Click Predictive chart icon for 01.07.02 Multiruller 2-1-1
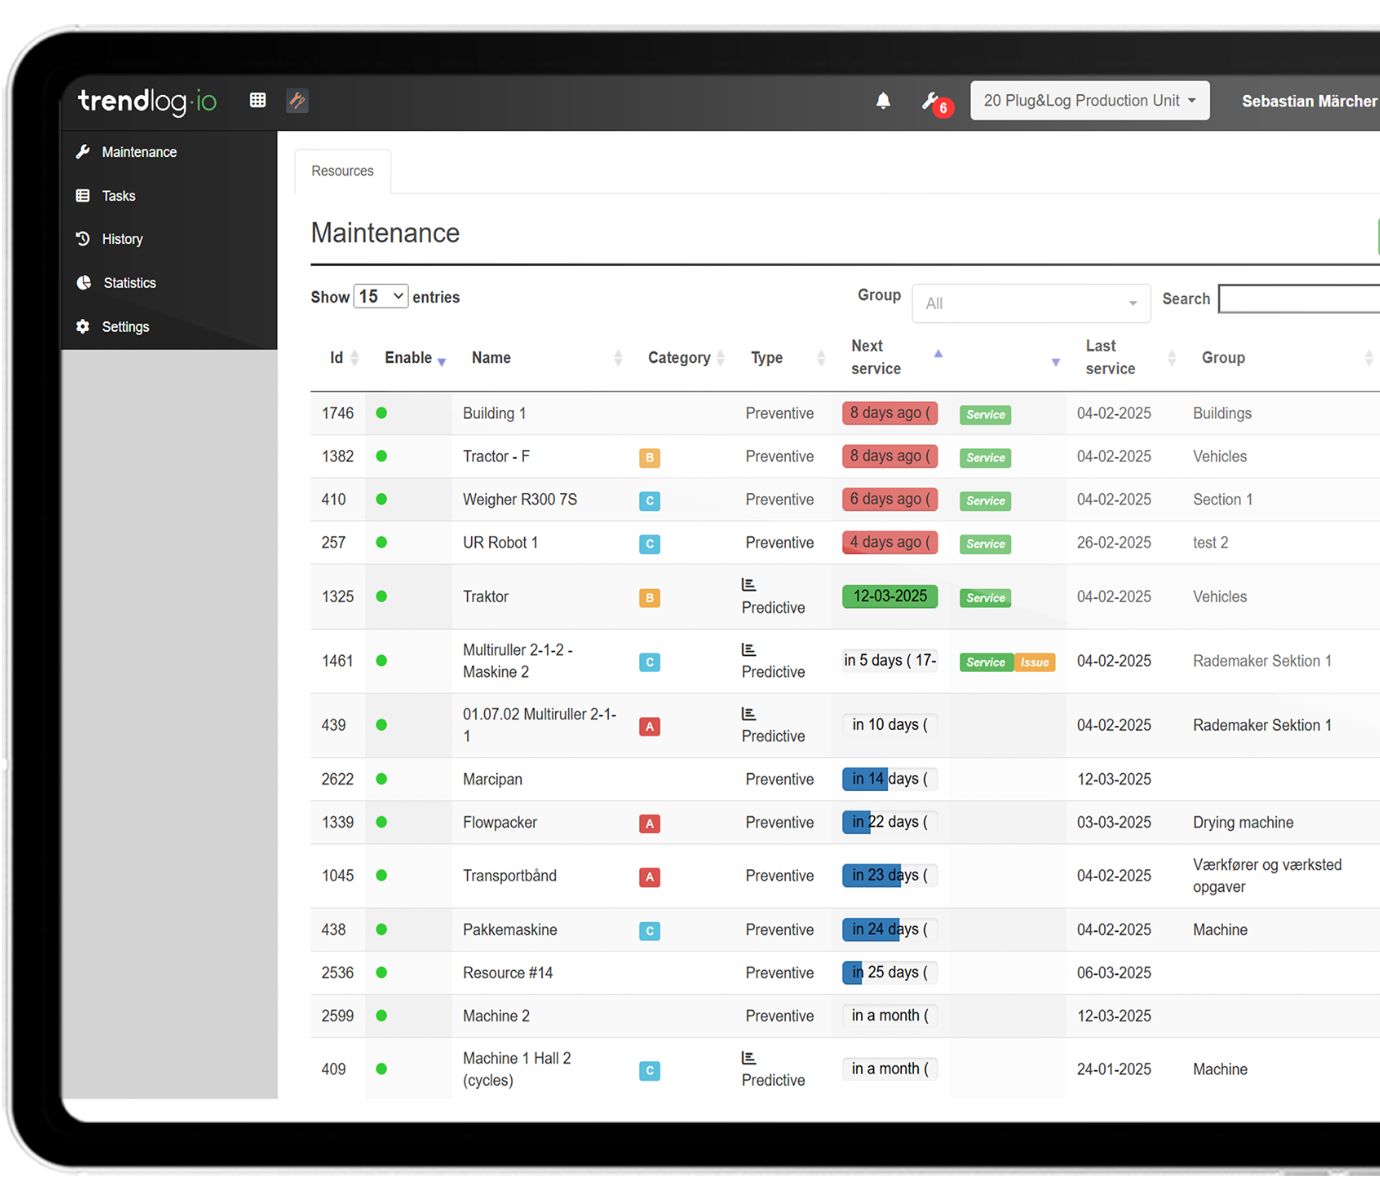 click(x=749, y=714)
